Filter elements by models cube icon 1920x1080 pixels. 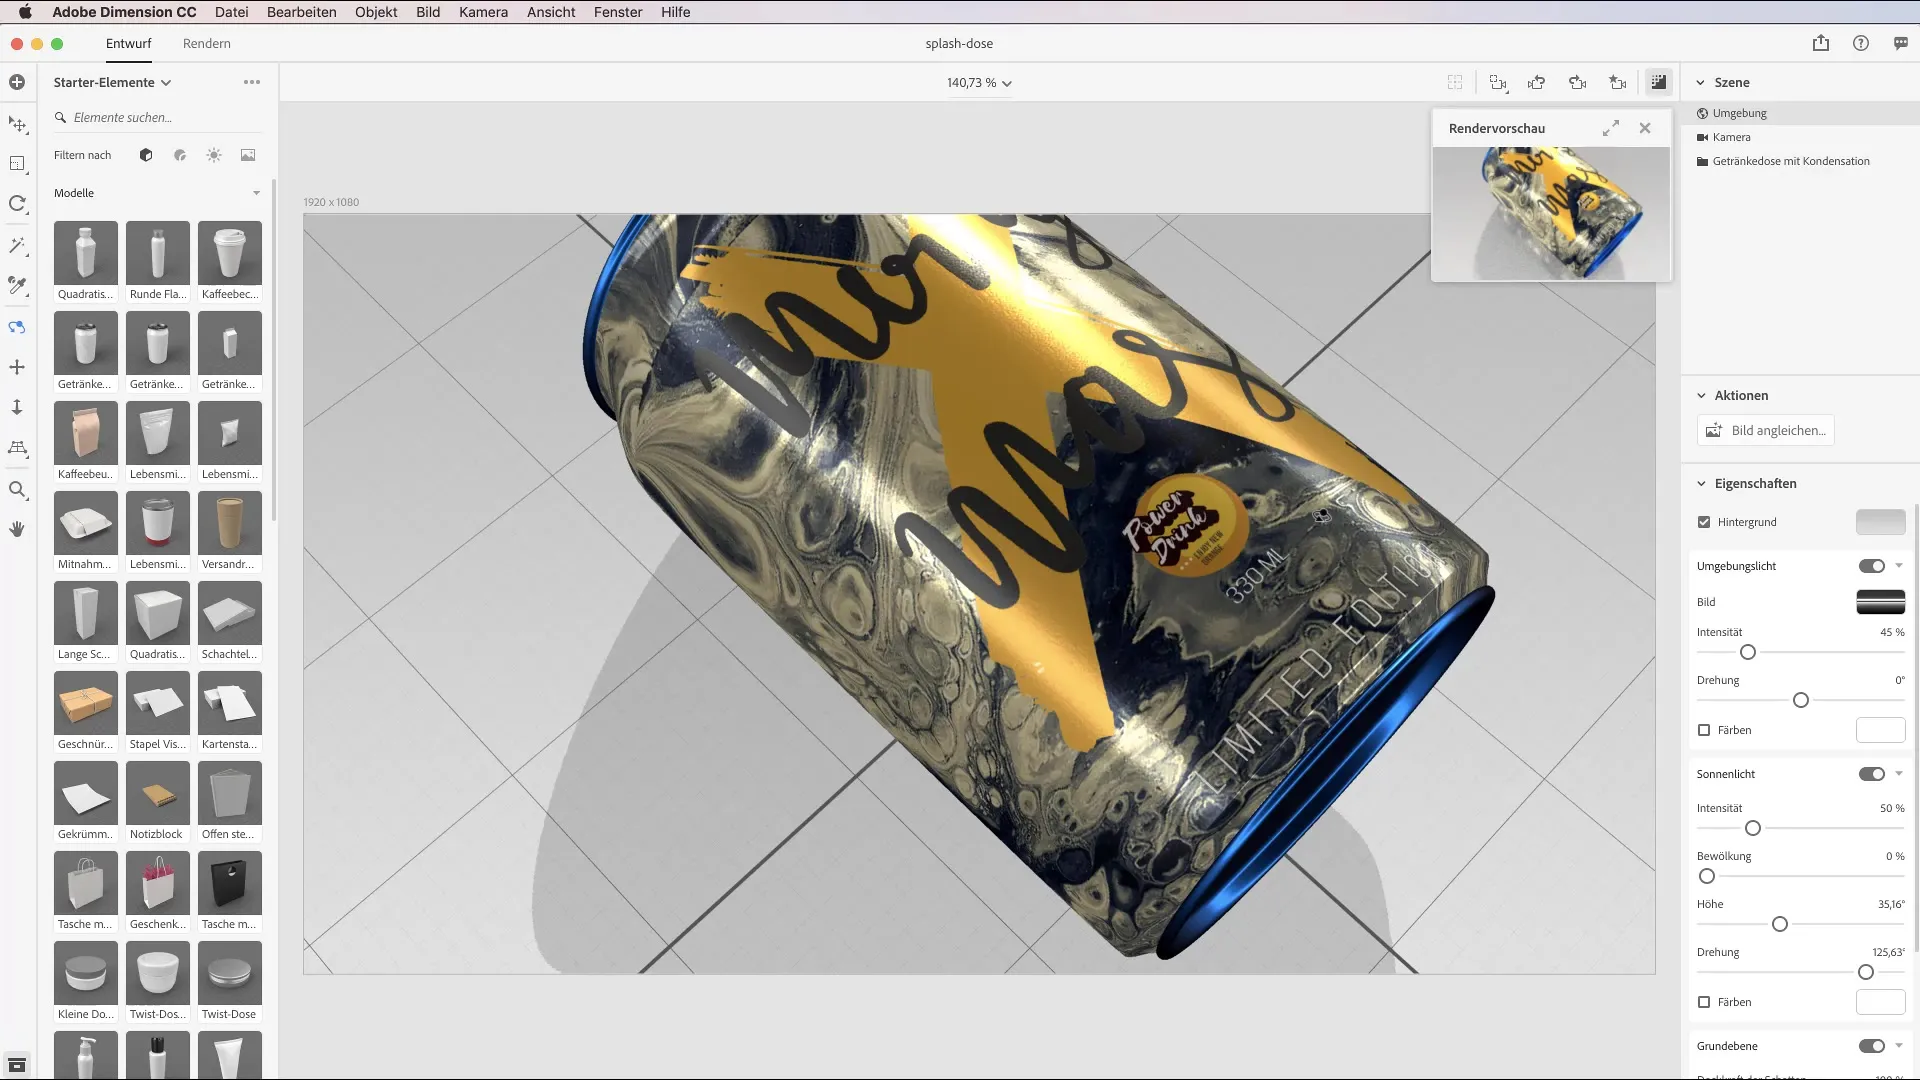click(146, 155)
